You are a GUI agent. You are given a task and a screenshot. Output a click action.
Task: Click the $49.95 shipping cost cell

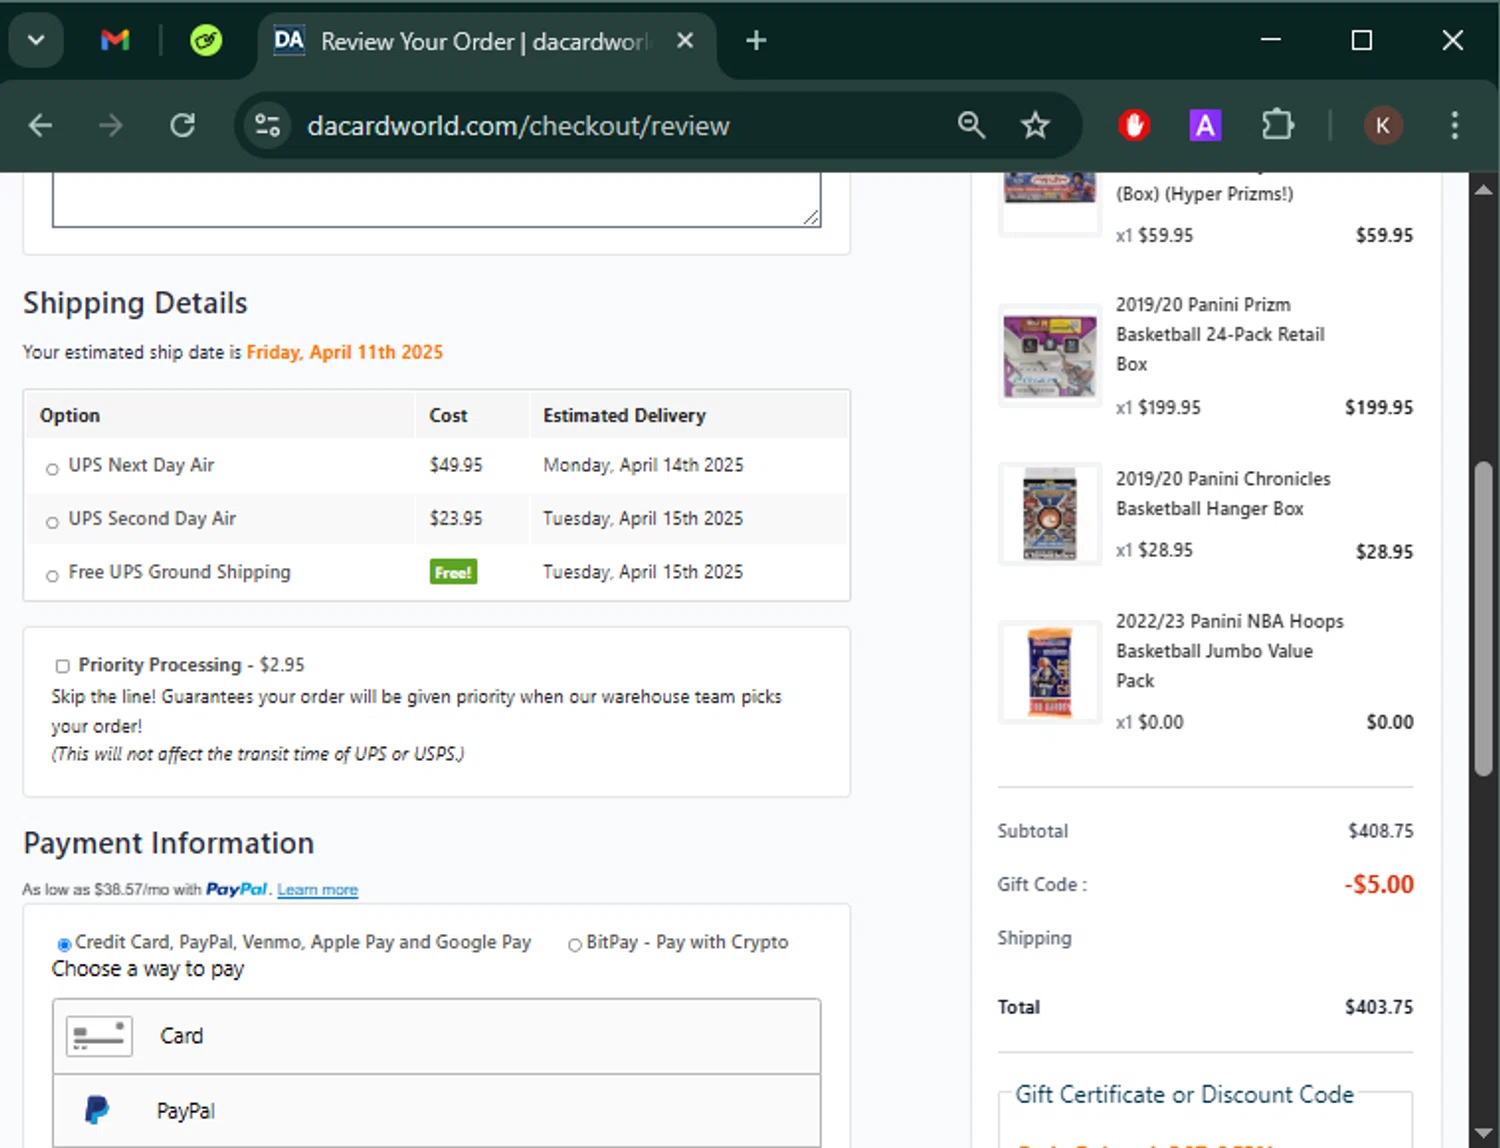pos(456,465)
